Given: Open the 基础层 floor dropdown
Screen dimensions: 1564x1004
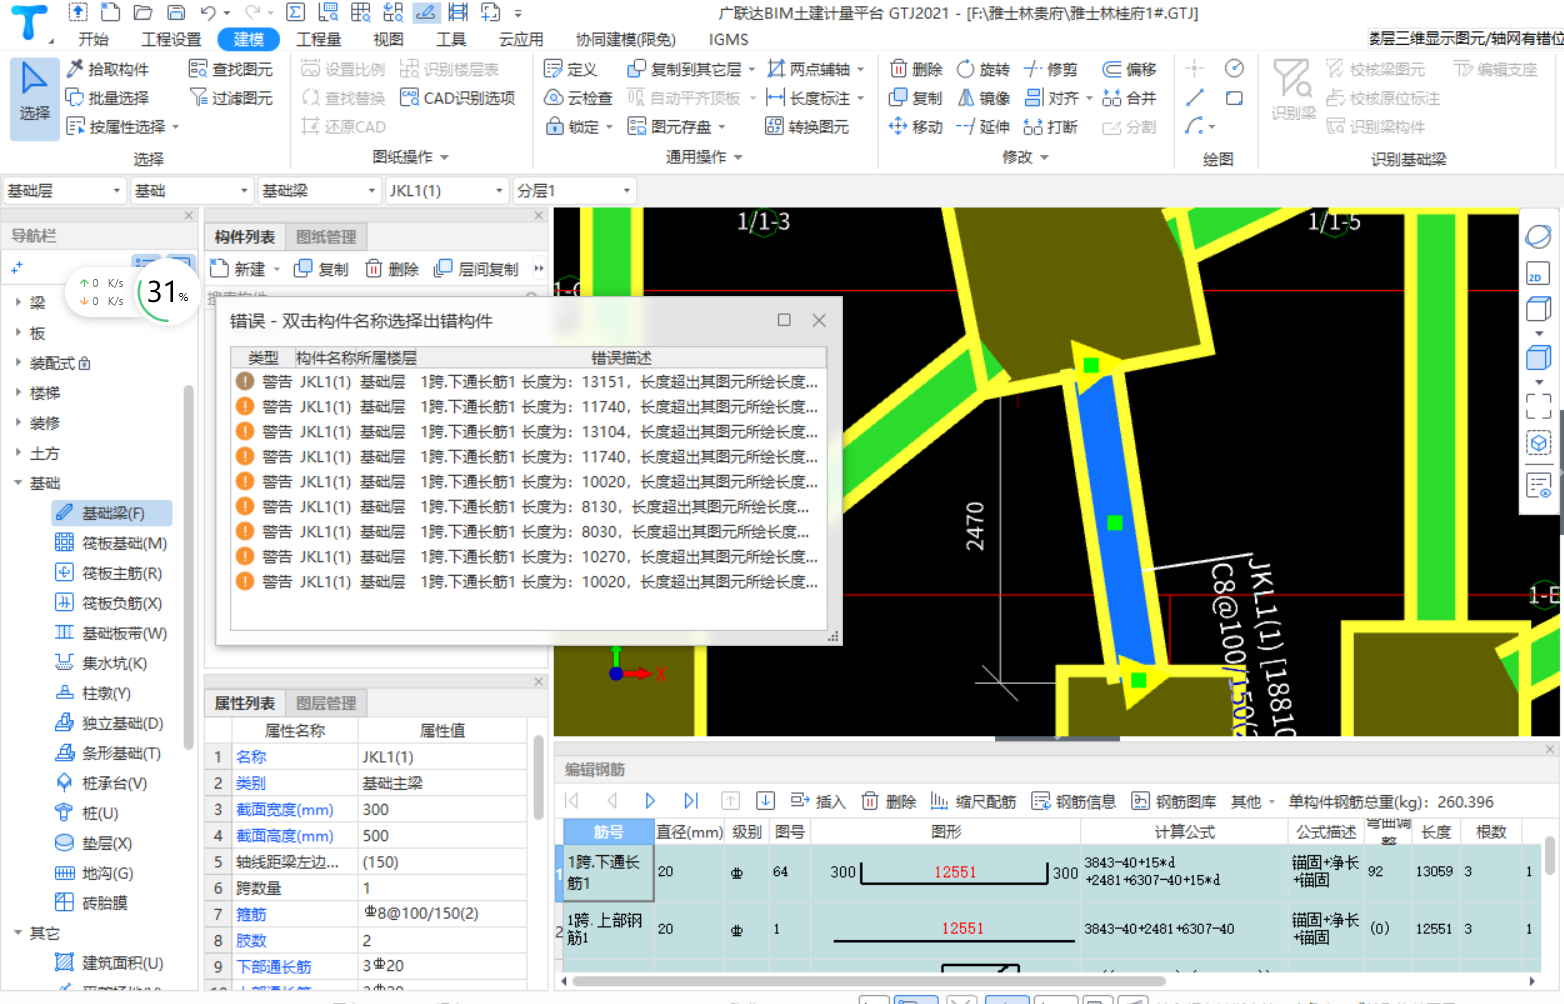Looking at the screenshot, I should click(x=64, y=190).
